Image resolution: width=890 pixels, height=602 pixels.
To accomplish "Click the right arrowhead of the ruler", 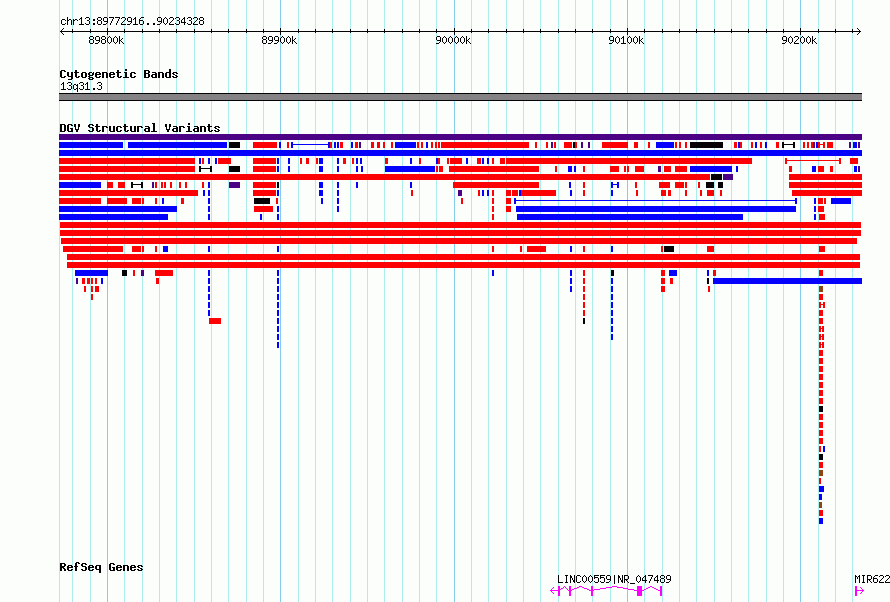I will click(x=859, y=32).
